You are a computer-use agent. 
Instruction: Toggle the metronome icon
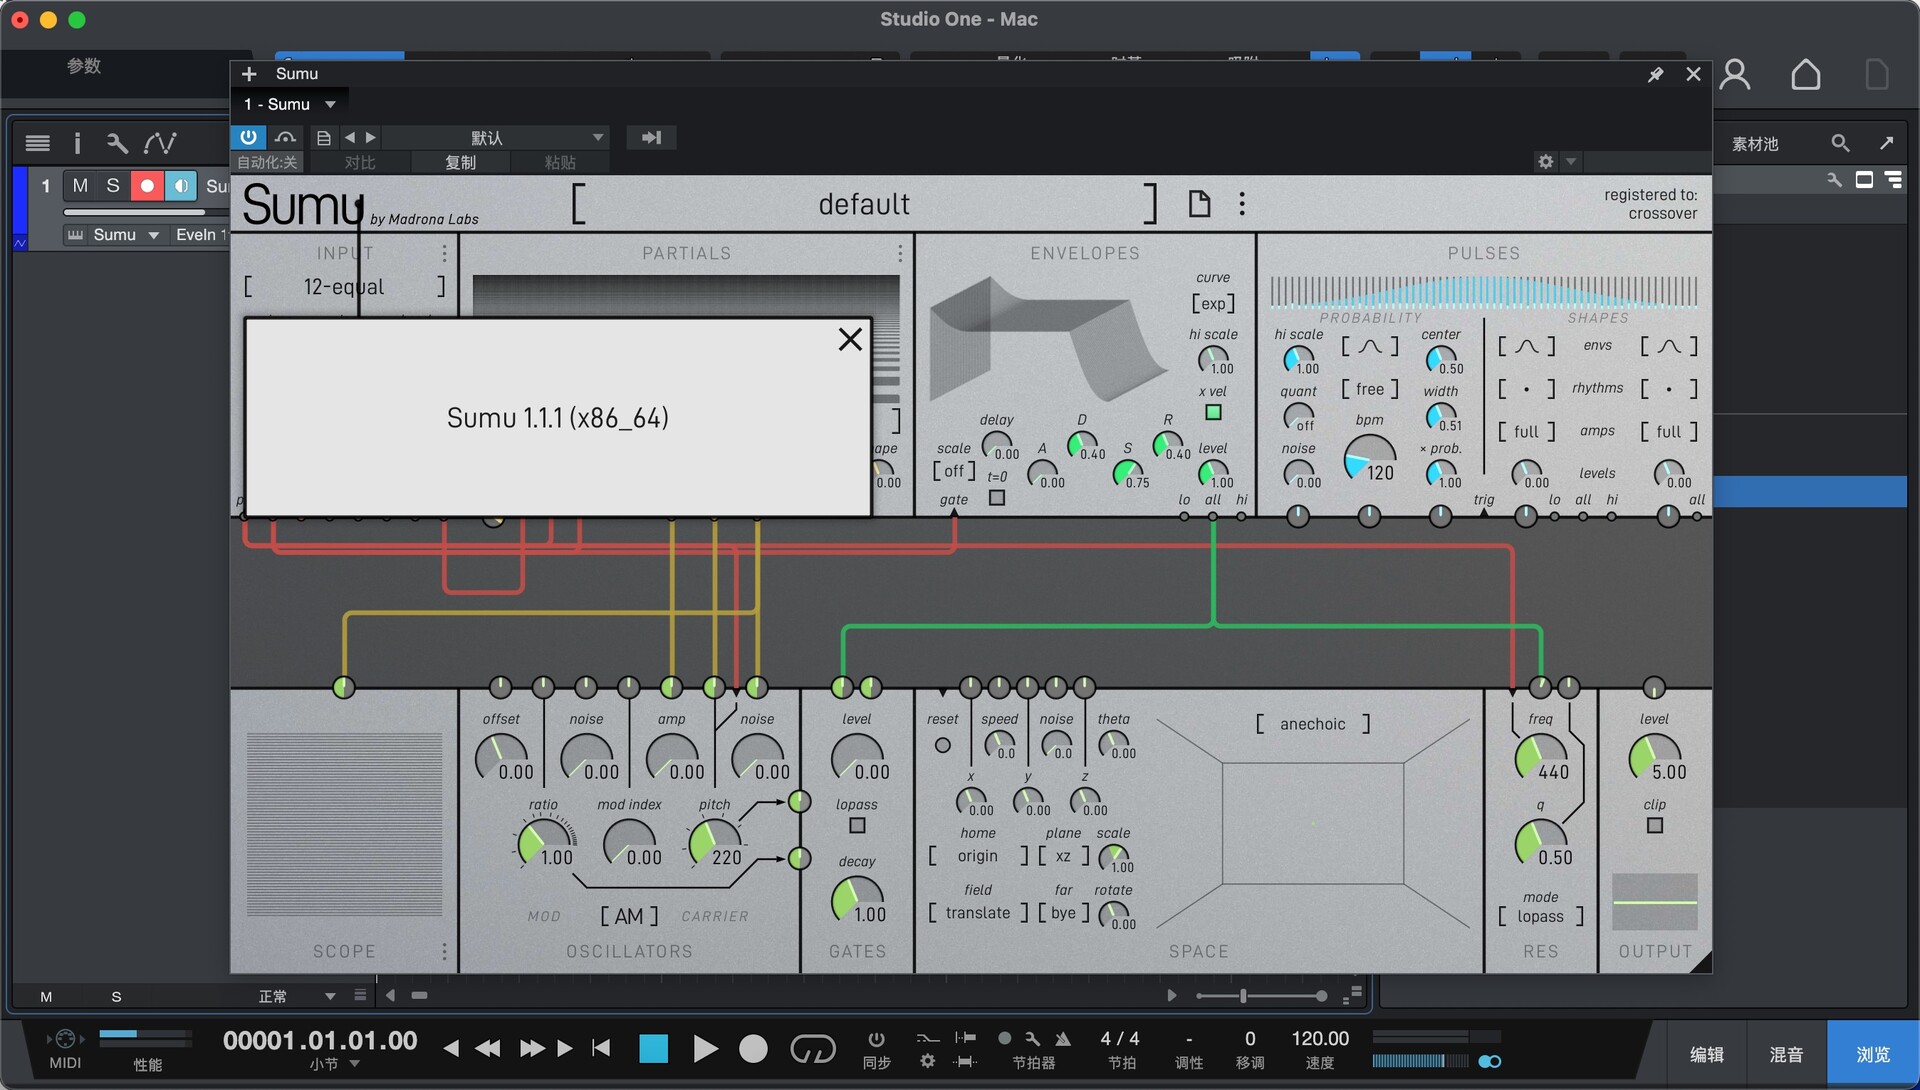point(1062,1039)
